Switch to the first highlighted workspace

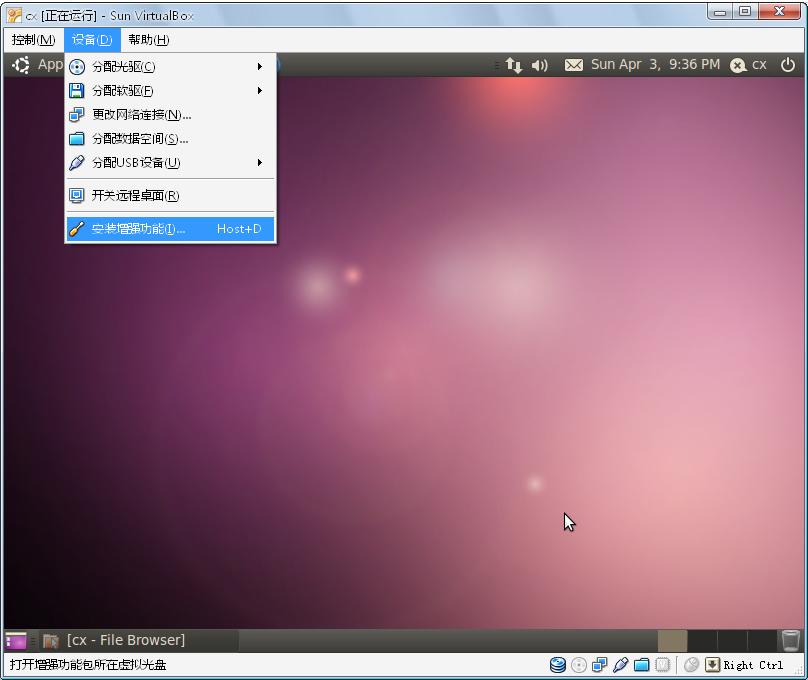tap(672, 640)
